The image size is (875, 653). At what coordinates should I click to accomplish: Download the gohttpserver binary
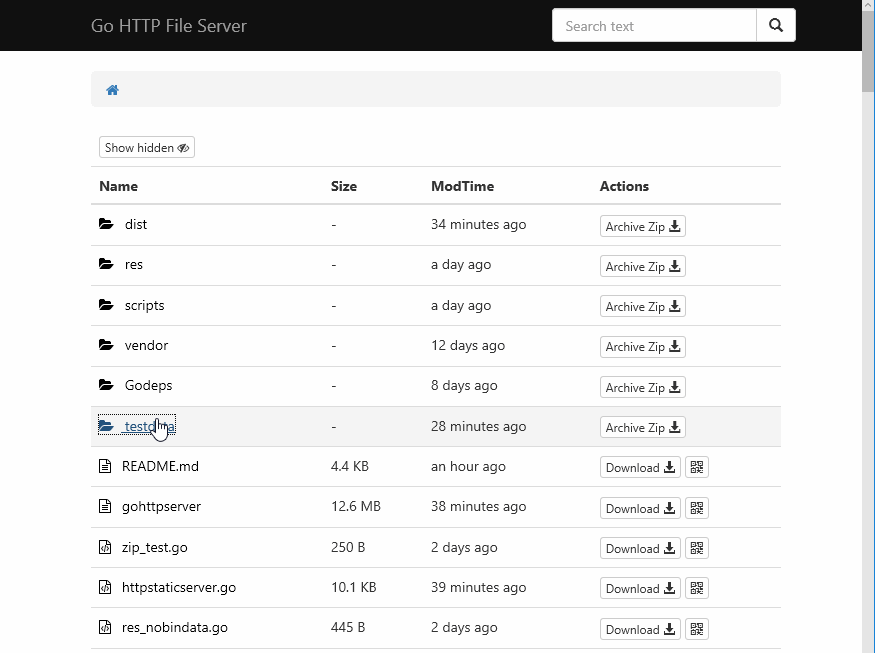pyautogui.click(x=639, y=508)
